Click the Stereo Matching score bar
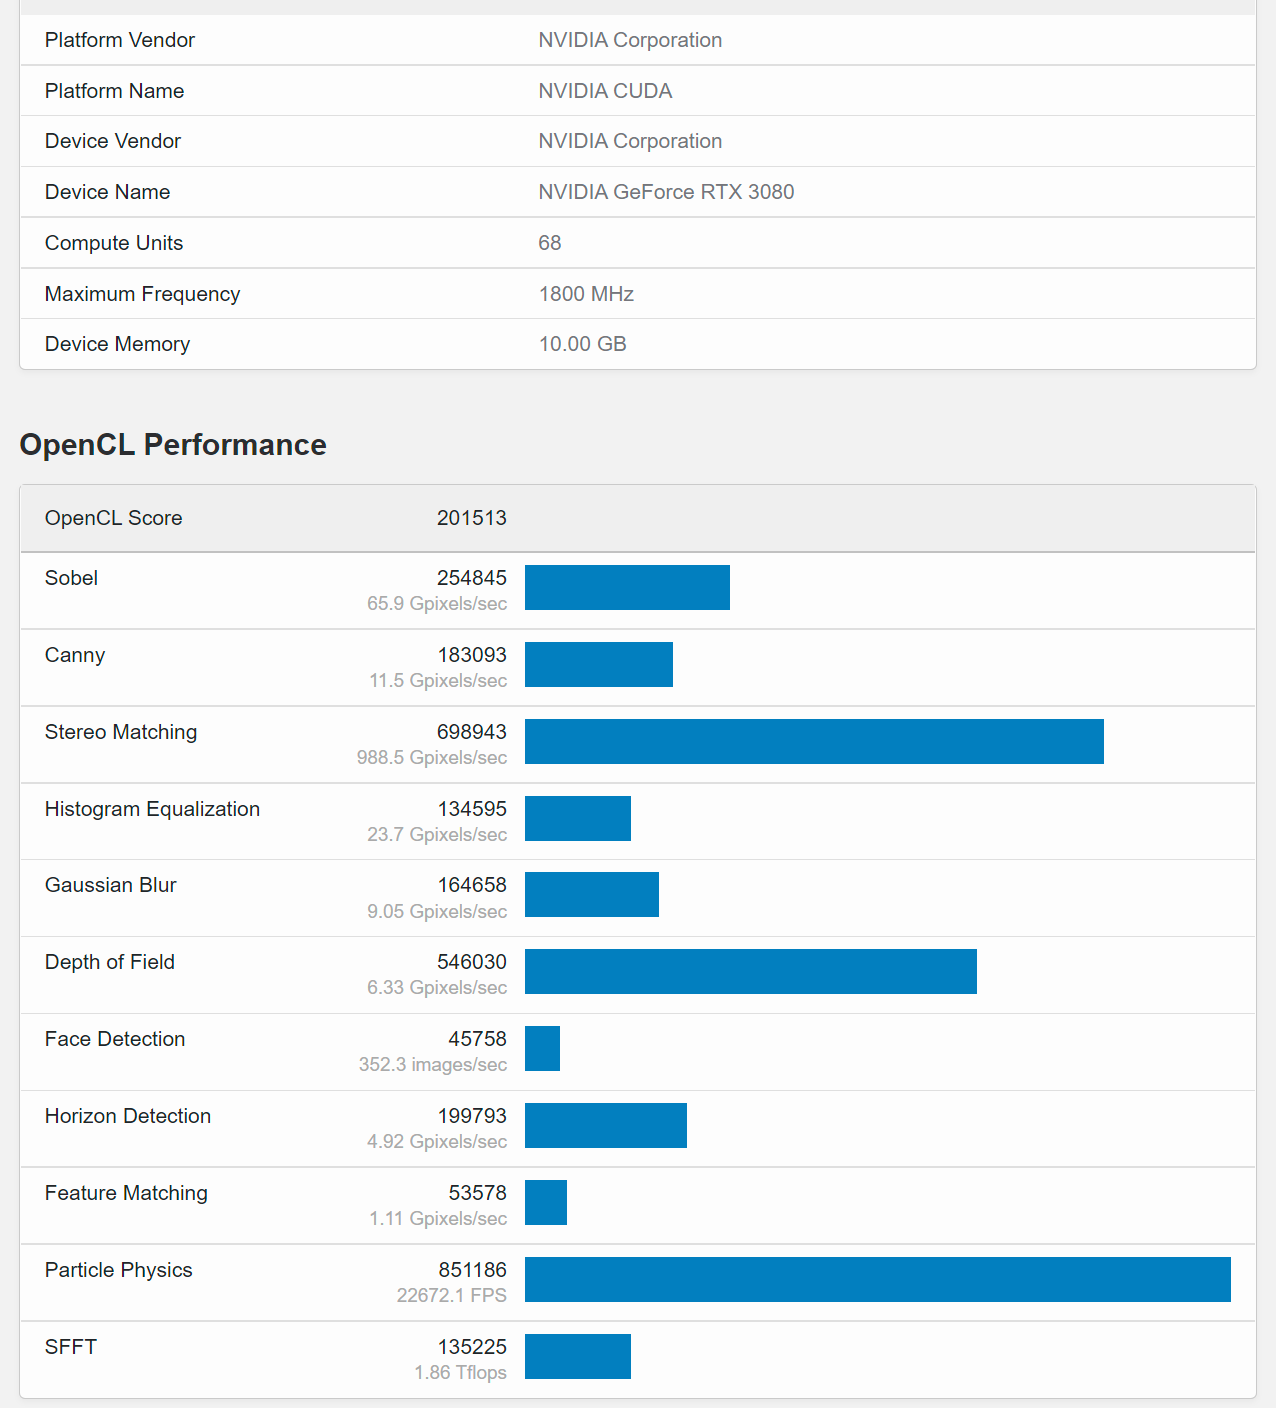The image size is (1276, 1408). point(814,741)
